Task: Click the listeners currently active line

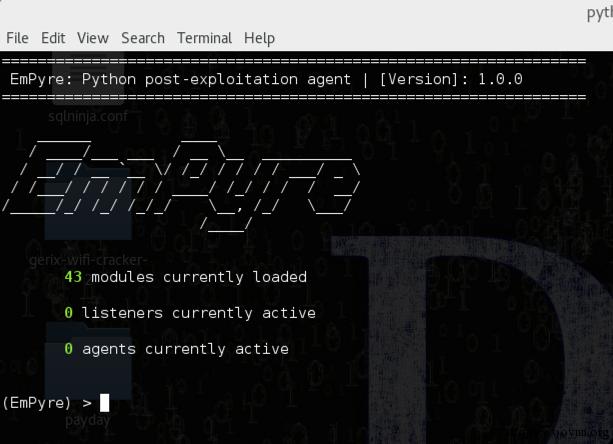Action: click(190, 313)
